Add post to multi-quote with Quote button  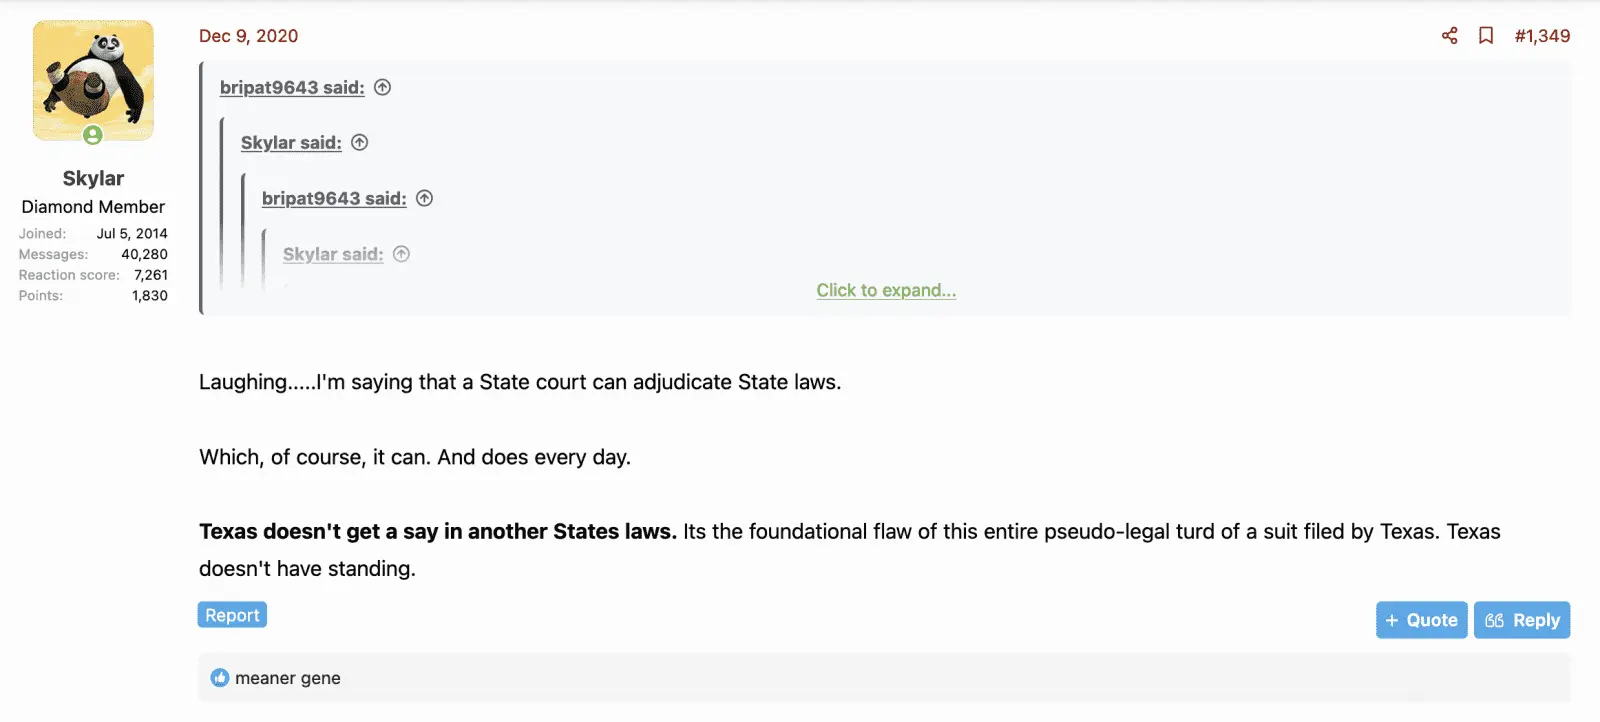pyautogui.click(x=1421, y=620)
